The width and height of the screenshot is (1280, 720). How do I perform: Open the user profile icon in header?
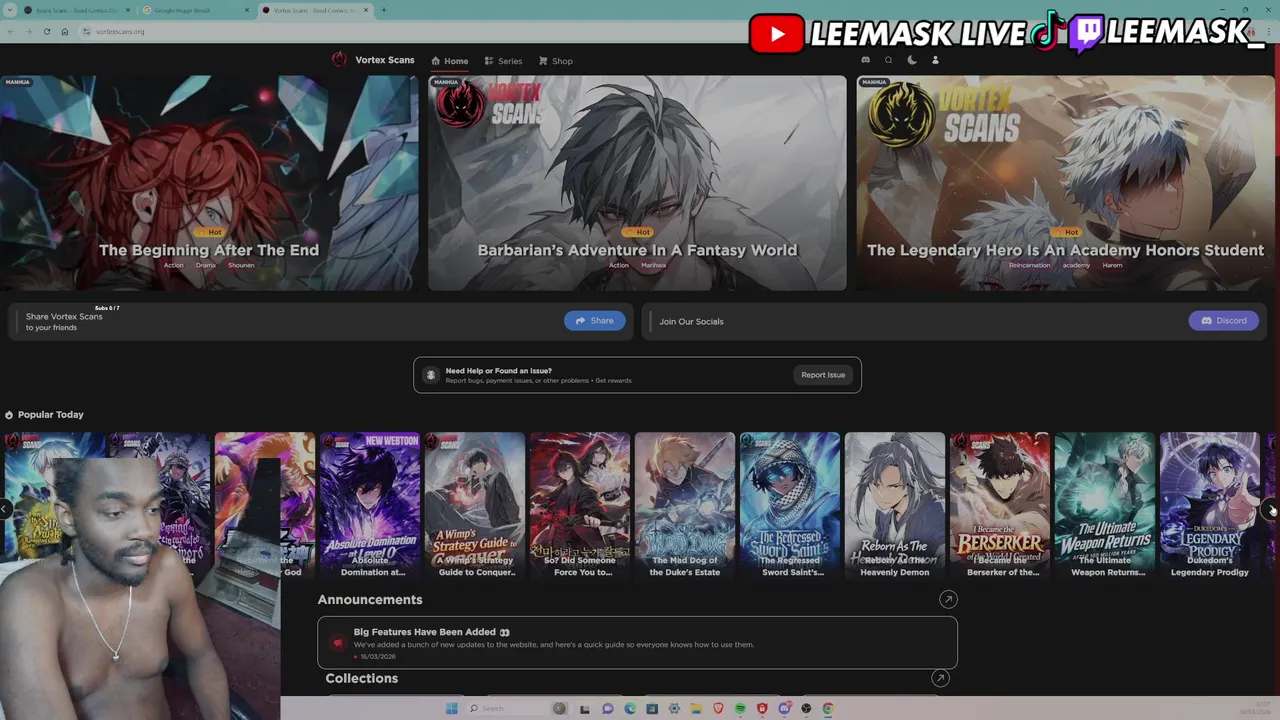coord(935,60)
